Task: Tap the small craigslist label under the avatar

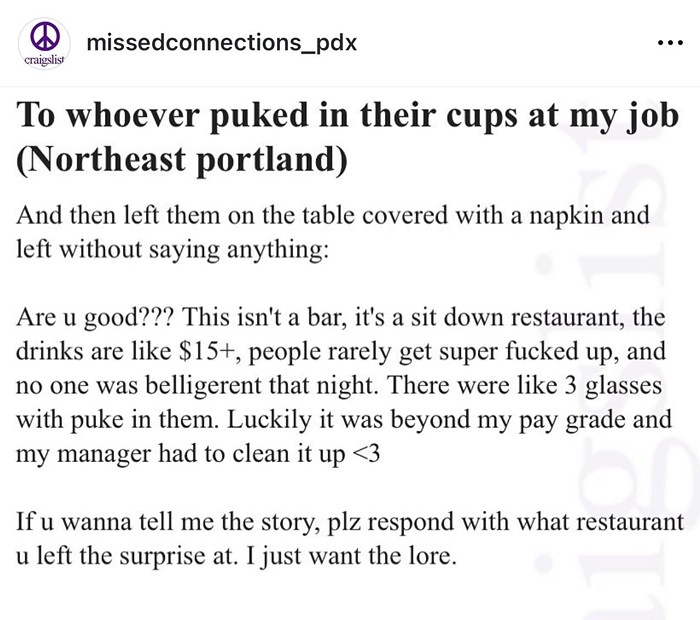Action: click(x=44, y=60)
